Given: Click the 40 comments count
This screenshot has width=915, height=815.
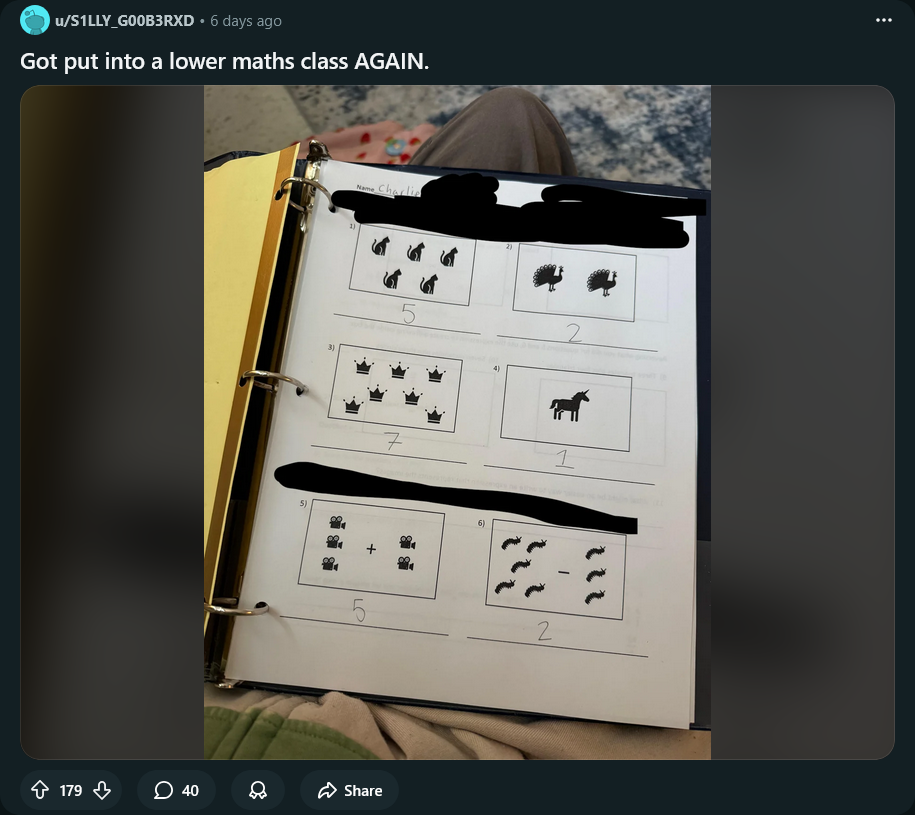Looking at the screenshot, I should click(x=190, y=790).
